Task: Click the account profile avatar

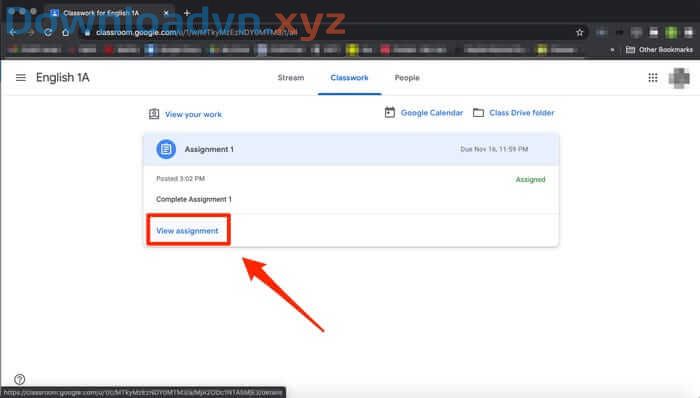Action: [x=679, y=78]
